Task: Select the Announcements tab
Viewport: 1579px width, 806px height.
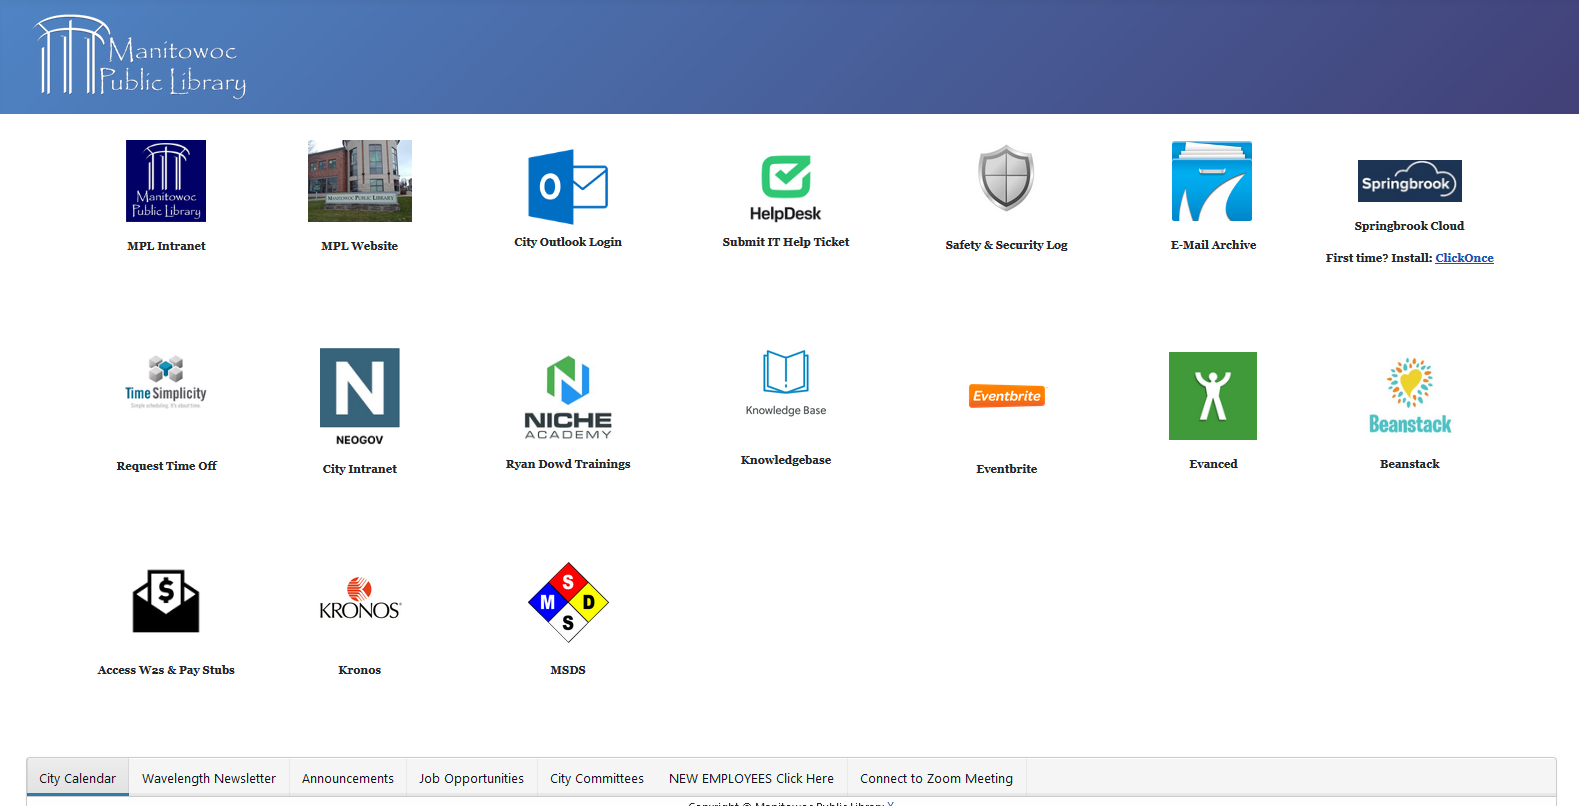Action: pos(348,778)
